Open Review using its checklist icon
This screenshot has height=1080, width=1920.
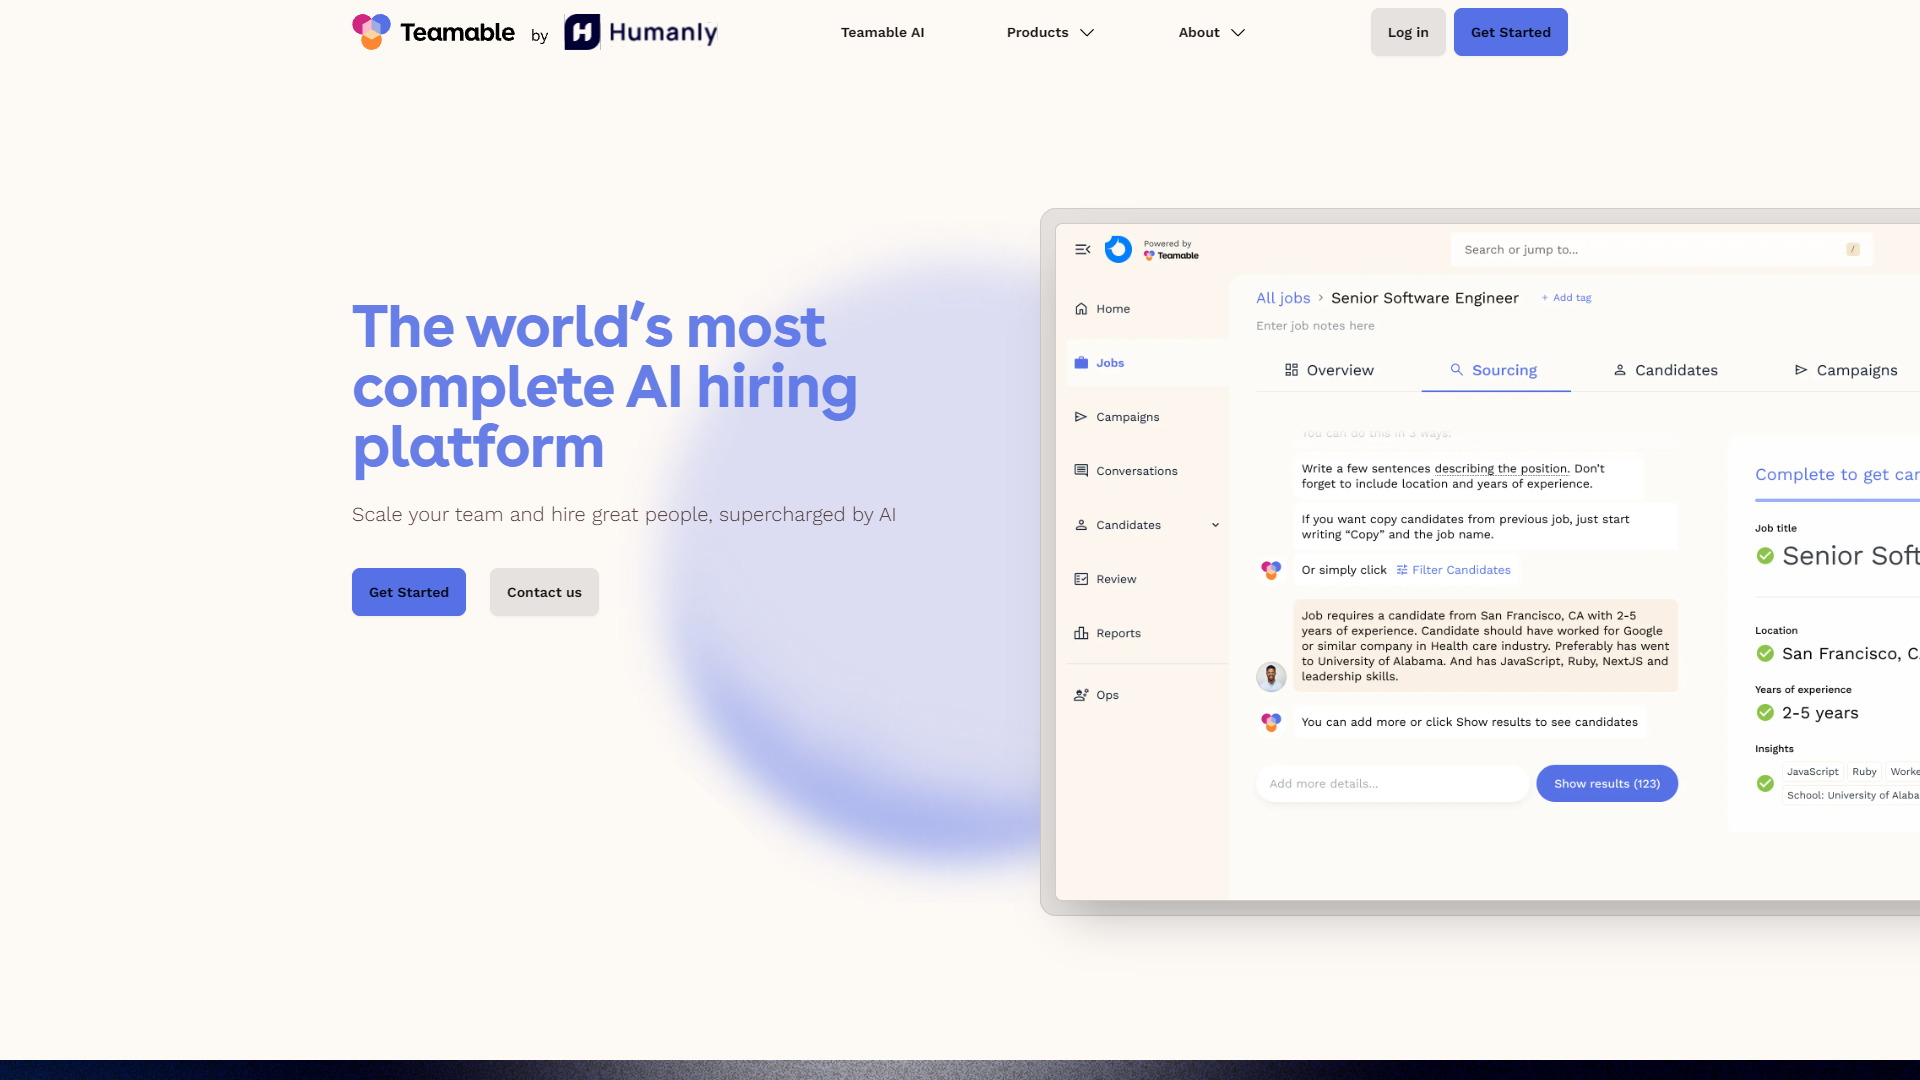click(1081, 579)
